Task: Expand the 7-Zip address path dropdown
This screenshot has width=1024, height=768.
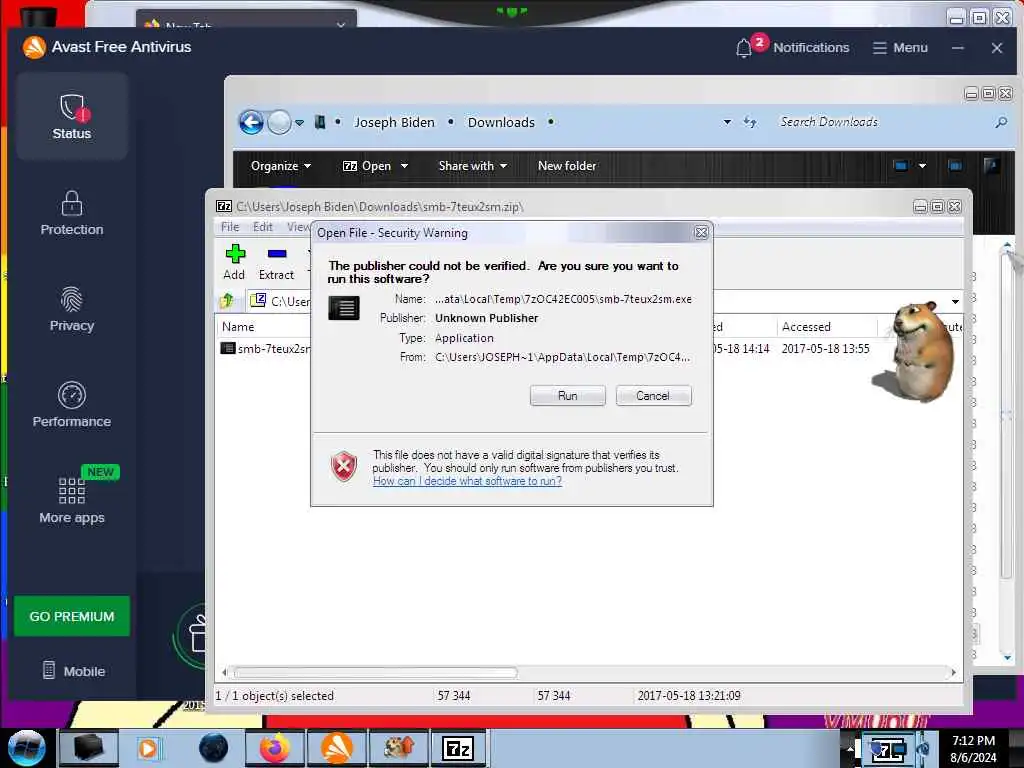Action: click(x=955, y=302)
